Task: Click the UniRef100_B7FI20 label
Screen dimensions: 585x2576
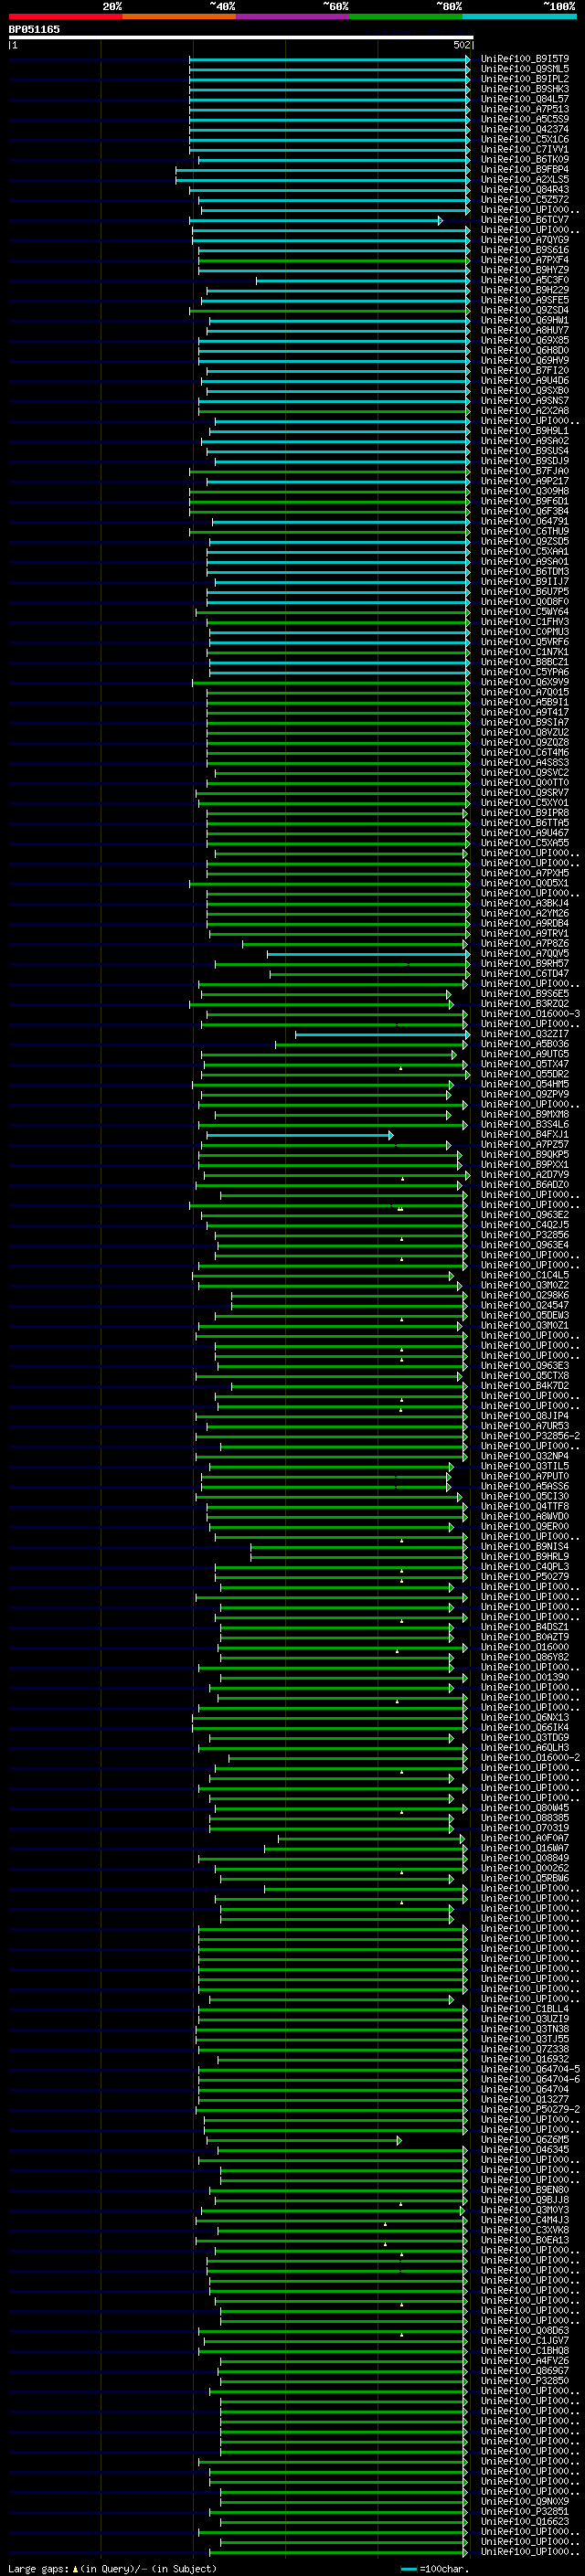Action: tap(525, 371)
